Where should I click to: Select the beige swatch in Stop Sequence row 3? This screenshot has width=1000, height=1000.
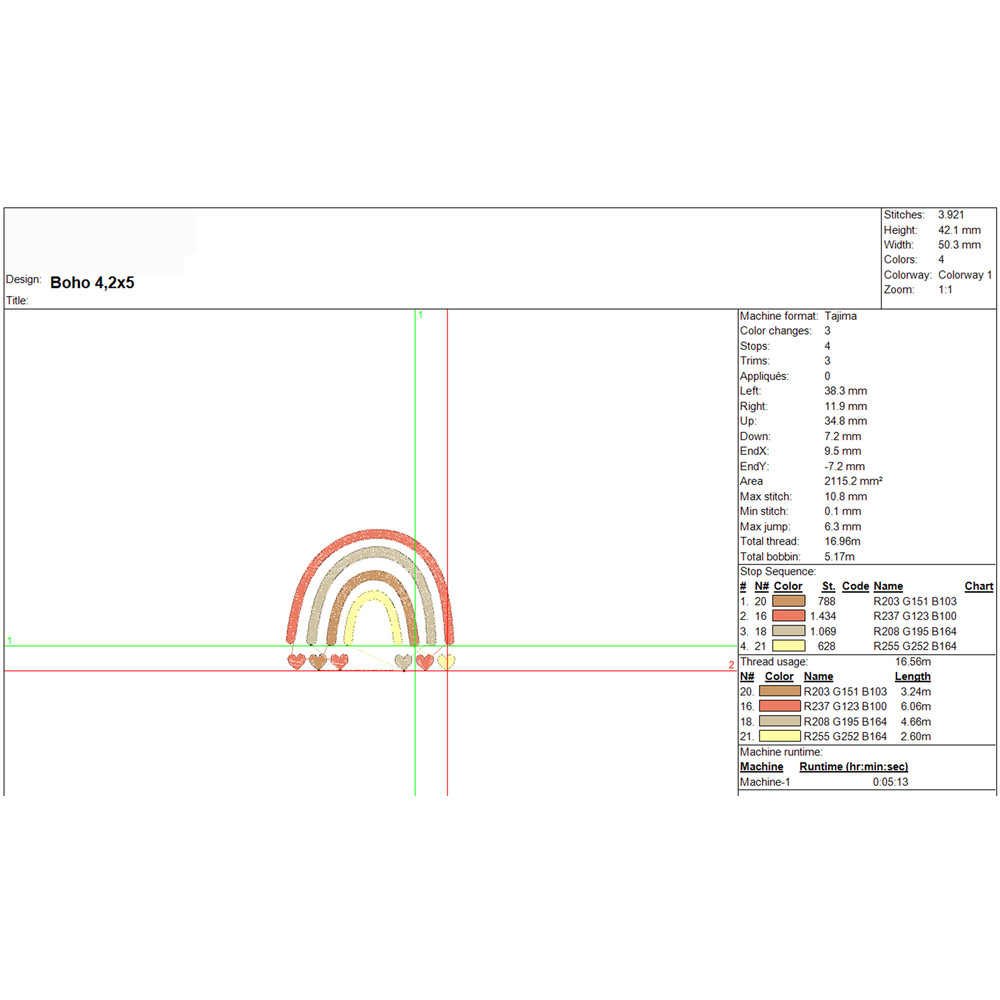(x=789, y=631)
